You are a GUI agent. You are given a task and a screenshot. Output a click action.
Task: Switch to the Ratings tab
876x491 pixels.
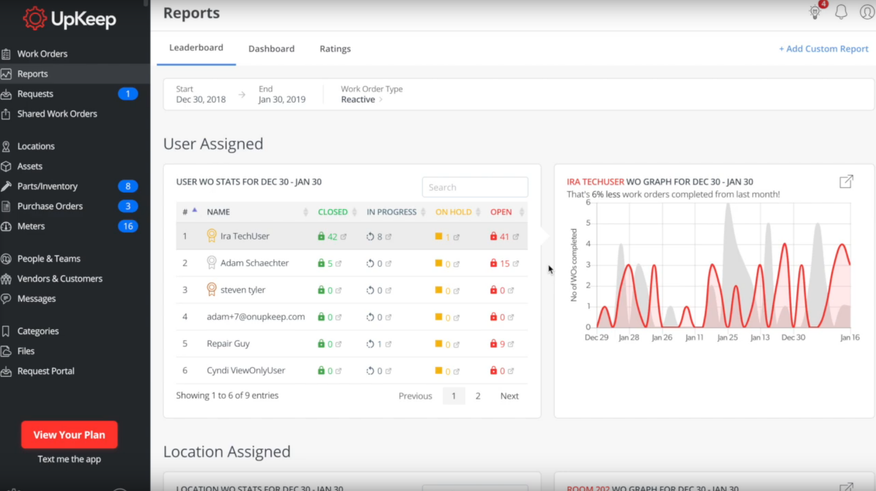(x=335, y=49)
